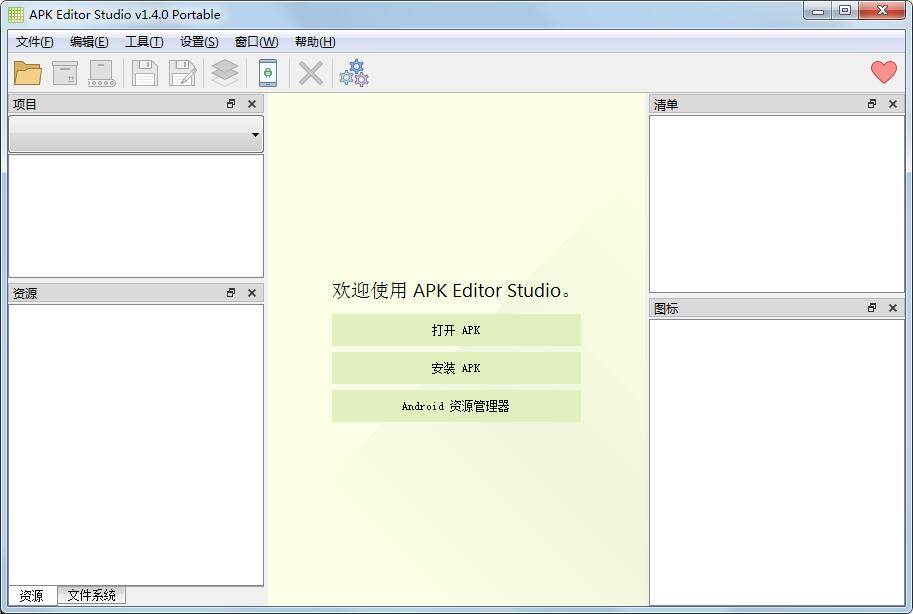Close the 资源 panel
The image size is (913, 614).
(252, 292)
